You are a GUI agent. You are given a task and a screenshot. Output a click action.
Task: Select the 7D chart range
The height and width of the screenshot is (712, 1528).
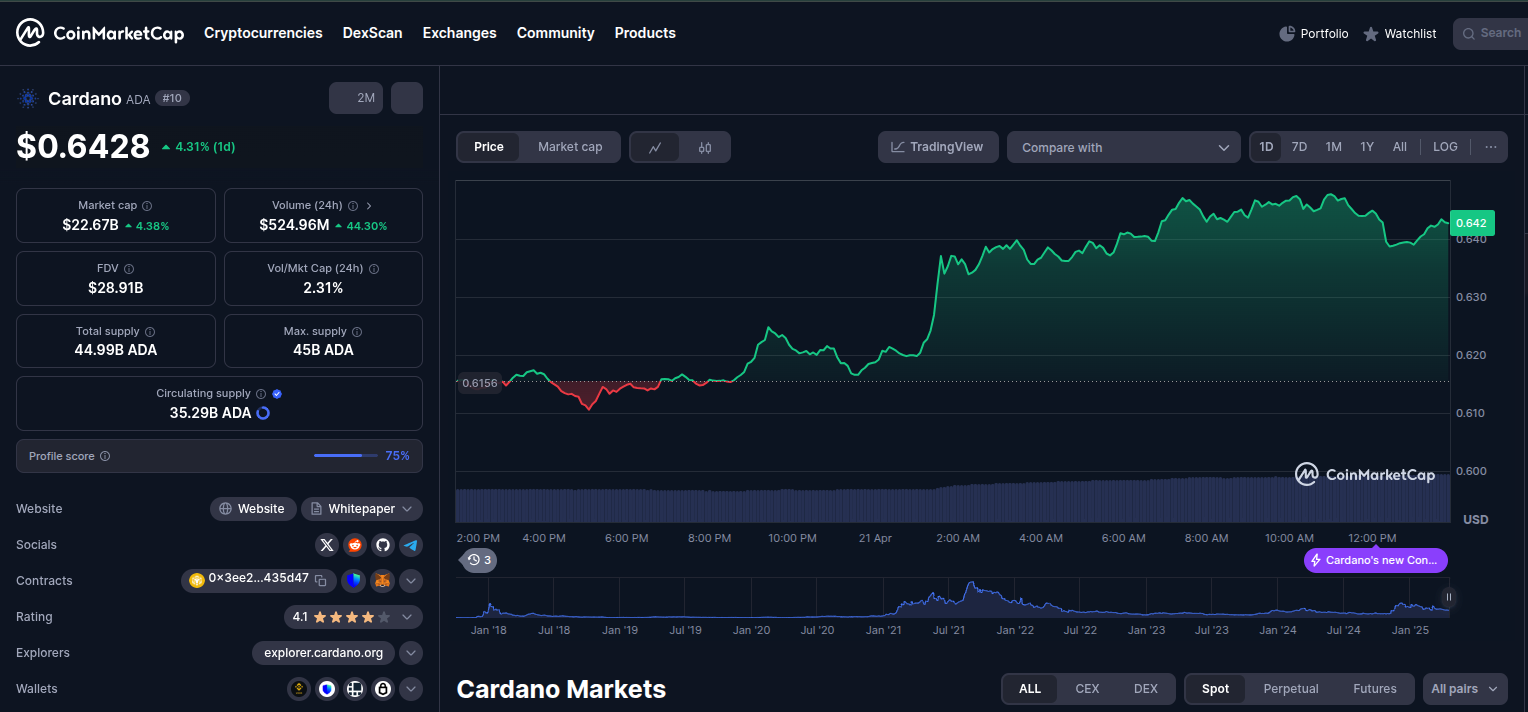click(x=1299, y=147)
